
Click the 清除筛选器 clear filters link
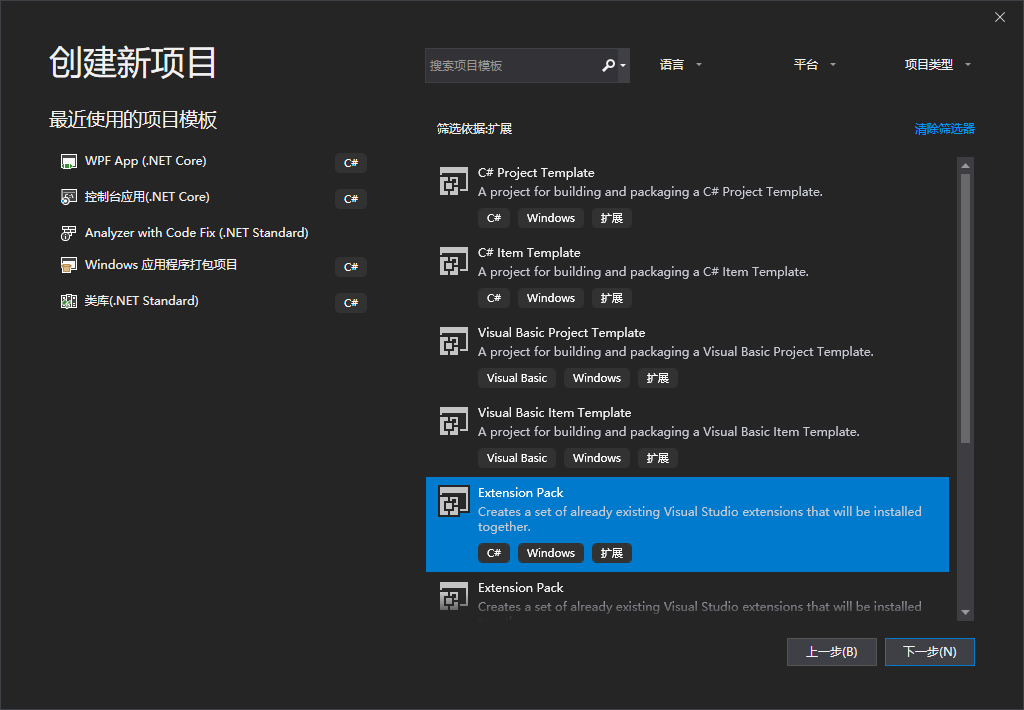(944, 129)
